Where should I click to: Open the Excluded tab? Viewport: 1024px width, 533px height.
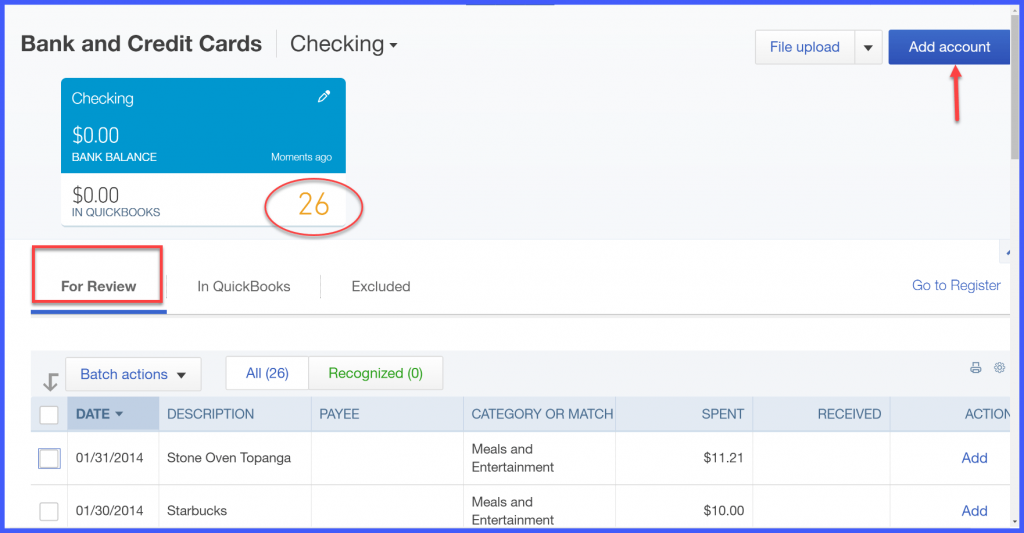click(x=381, y=286)
